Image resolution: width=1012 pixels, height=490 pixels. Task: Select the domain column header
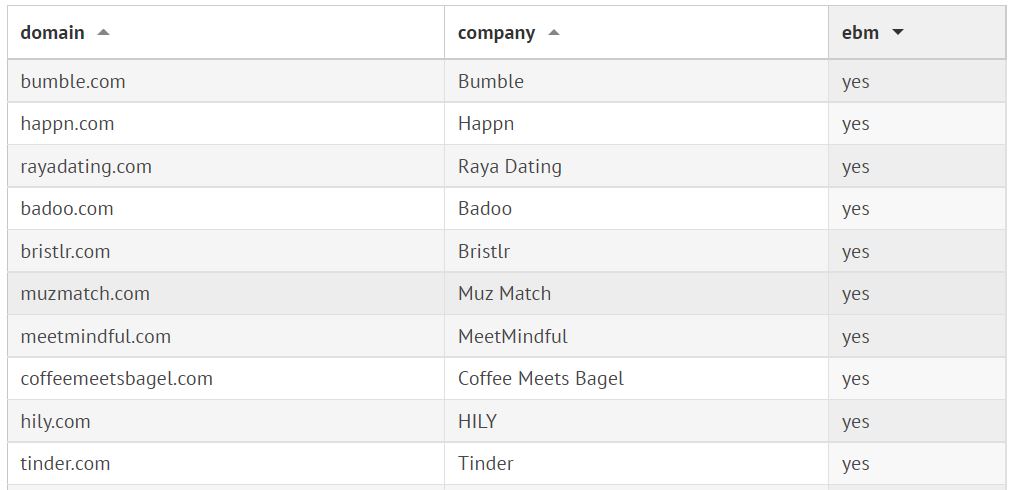coord(53,32)
